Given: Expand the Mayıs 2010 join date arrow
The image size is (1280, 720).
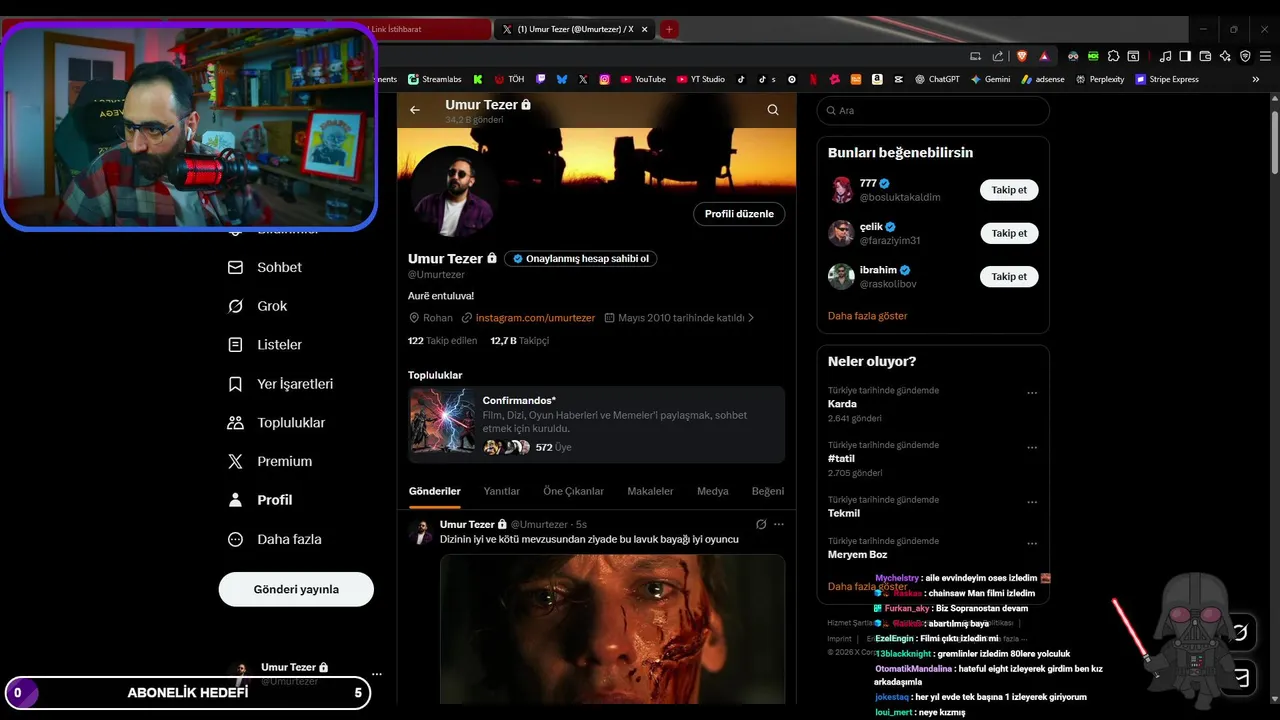Looking at the screenshot, I should click(x=751, y=318).
